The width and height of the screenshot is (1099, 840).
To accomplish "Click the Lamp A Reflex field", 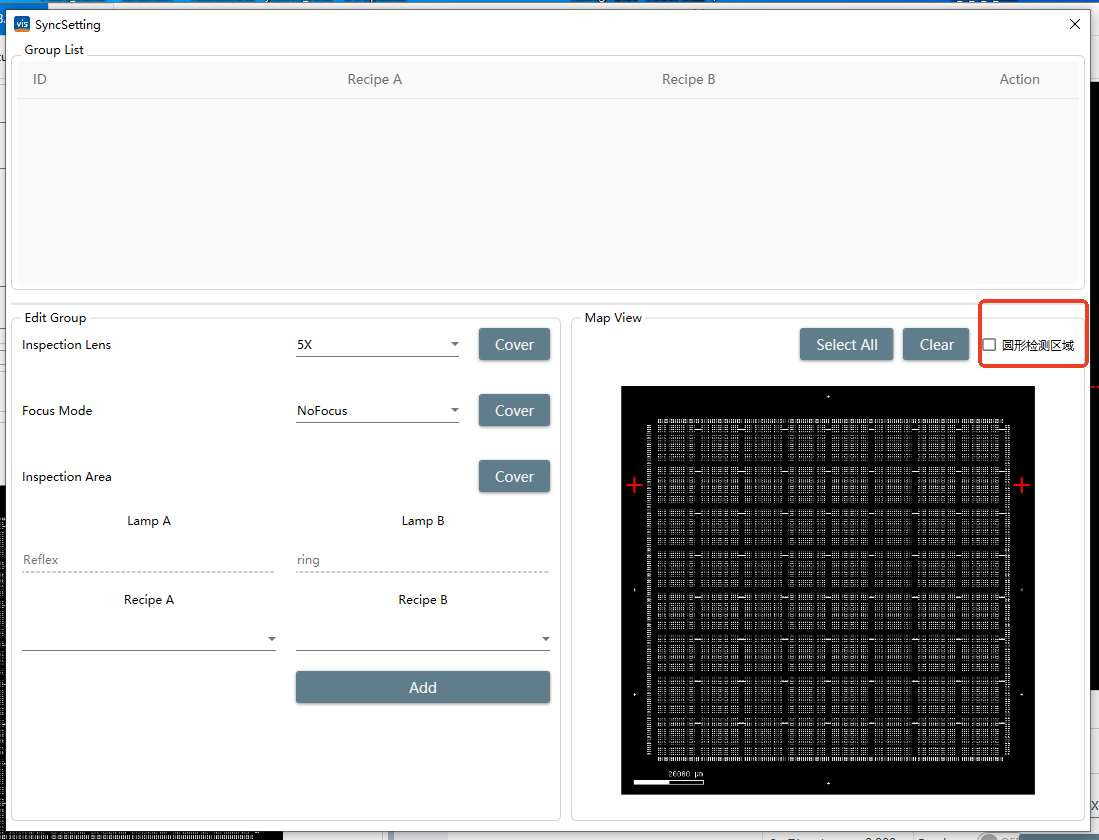I will [149, 560].
